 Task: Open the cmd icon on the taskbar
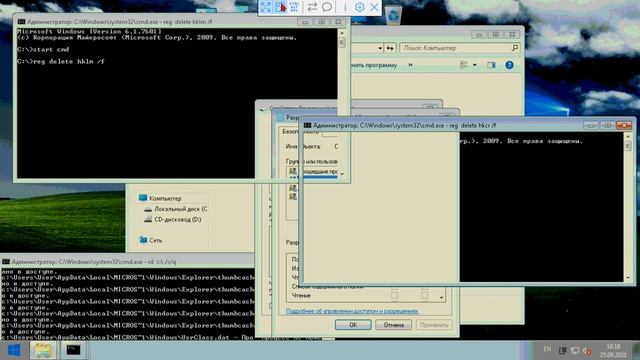pyautogui.click(x=73, y=350)
